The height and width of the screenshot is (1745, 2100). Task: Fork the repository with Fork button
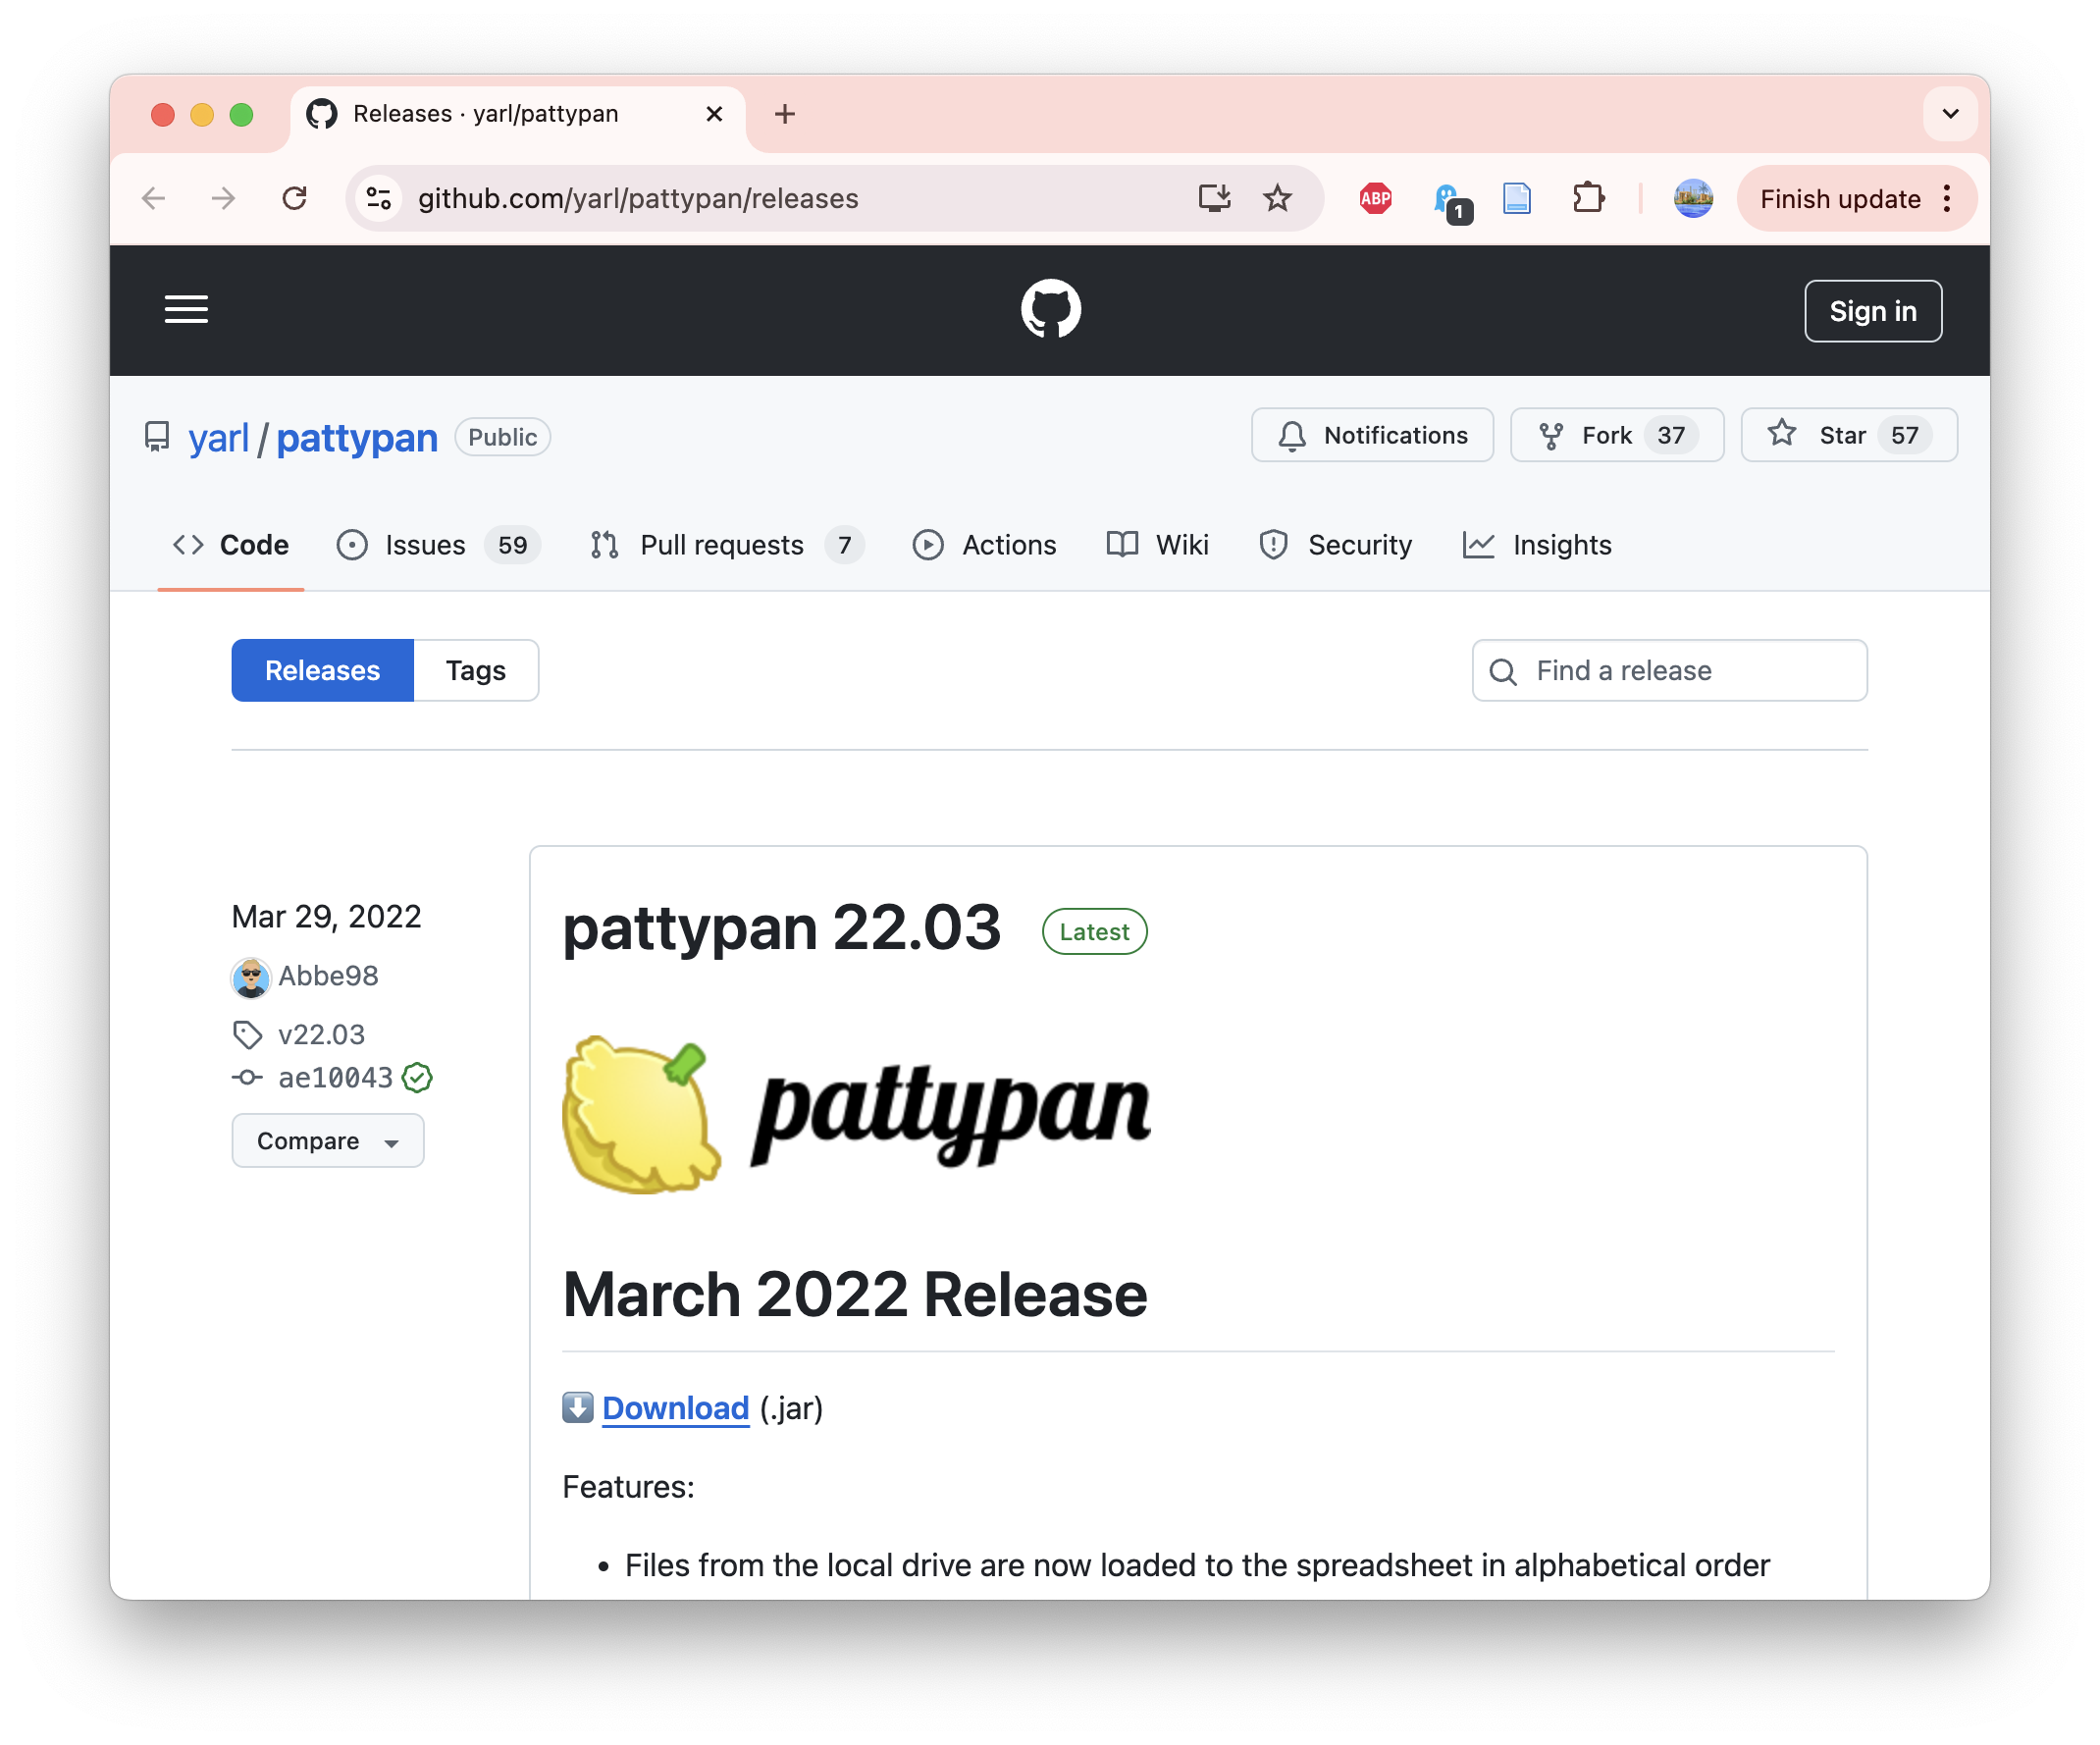click(1616, 435)
